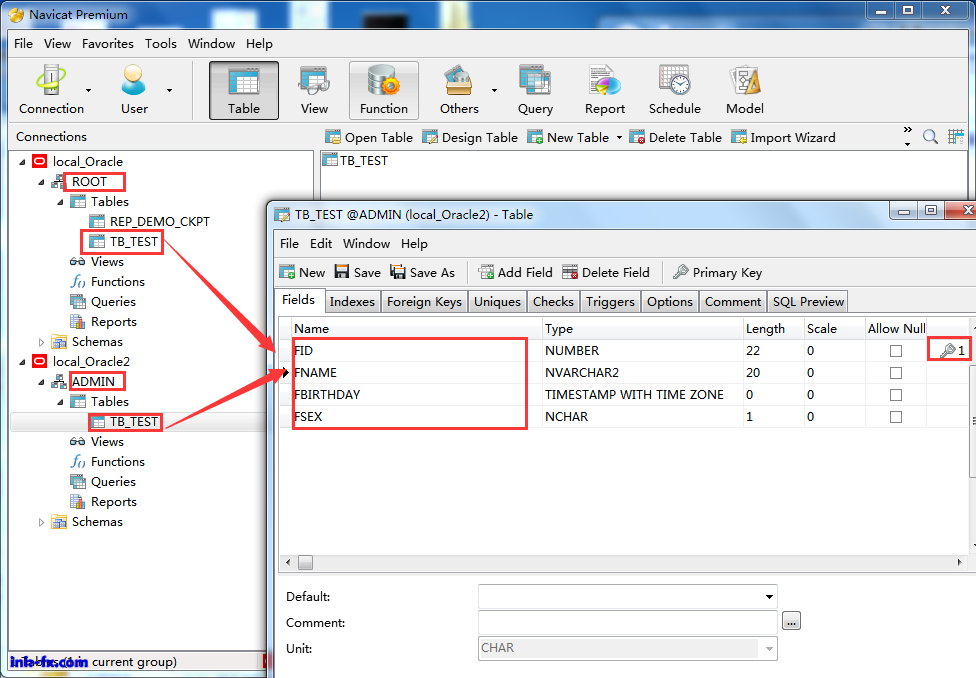The image size is (976, 678).
Task: Click the search magnifier icon in object bar
Action: tap(930, 137)
